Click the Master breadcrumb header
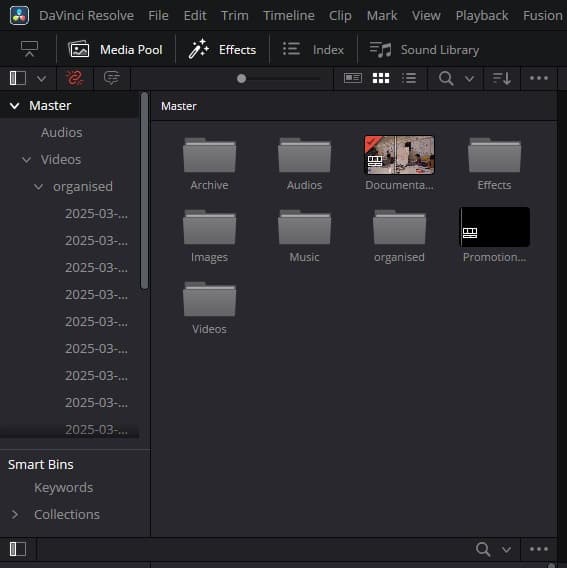This screenshot has height=568, width=567. click(179, 106)
